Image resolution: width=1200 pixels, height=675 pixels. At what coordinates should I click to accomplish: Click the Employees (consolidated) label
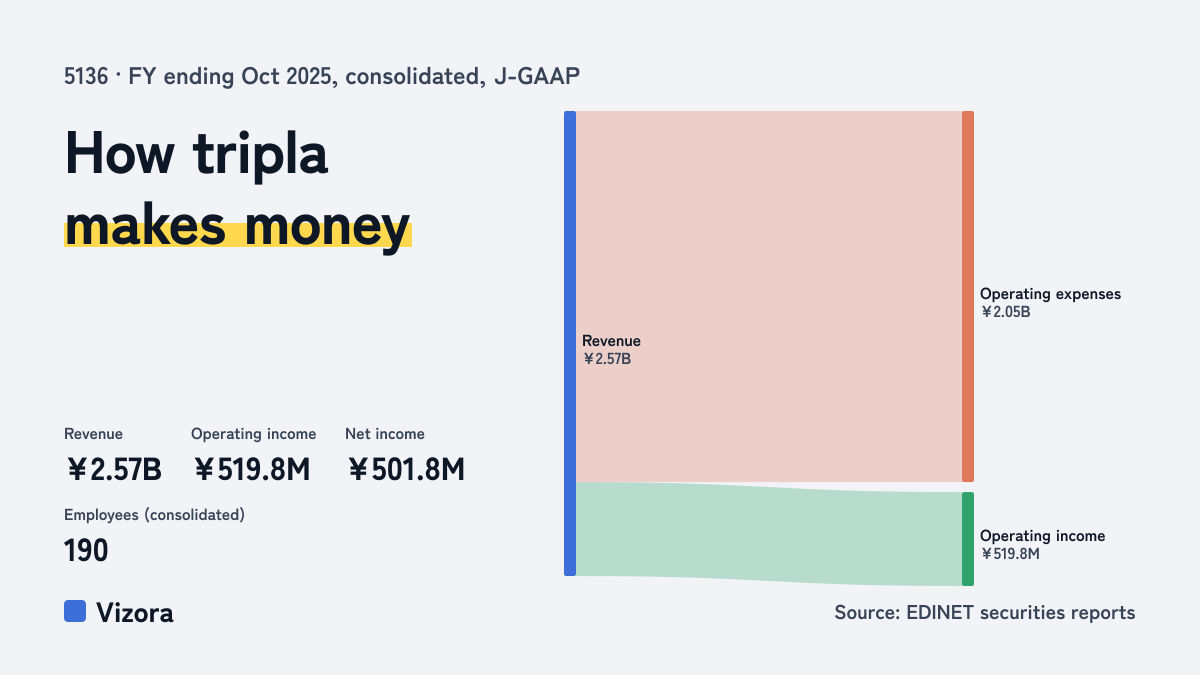pos(154,515)
